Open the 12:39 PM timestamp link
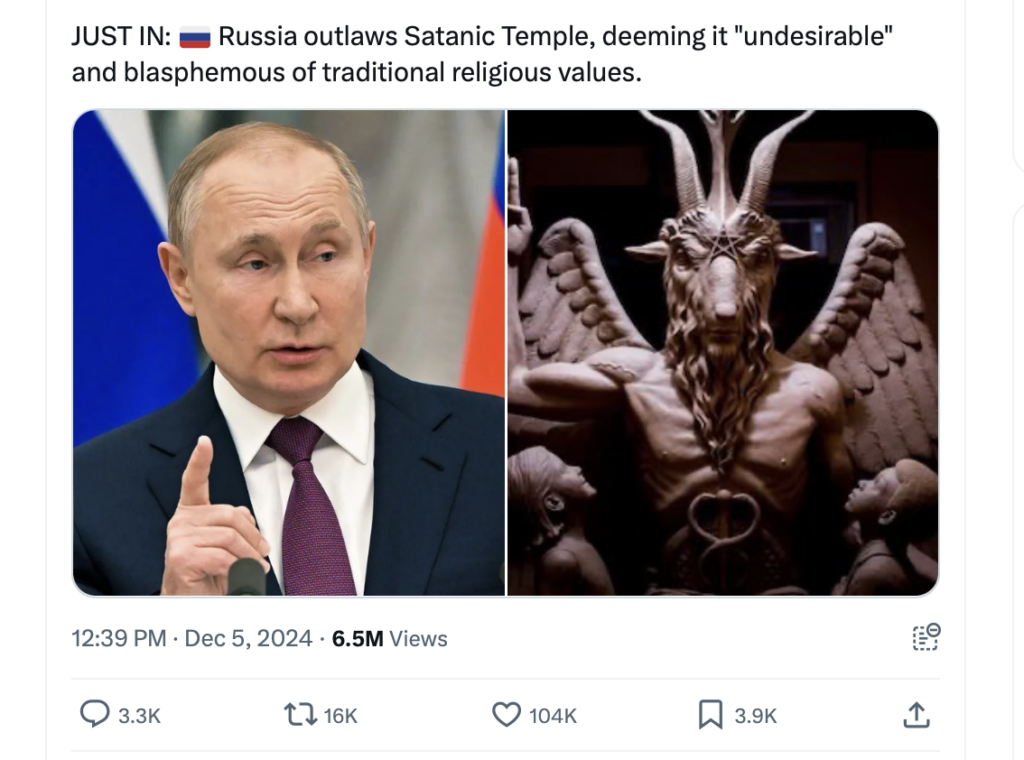 [x=119, y=638]
